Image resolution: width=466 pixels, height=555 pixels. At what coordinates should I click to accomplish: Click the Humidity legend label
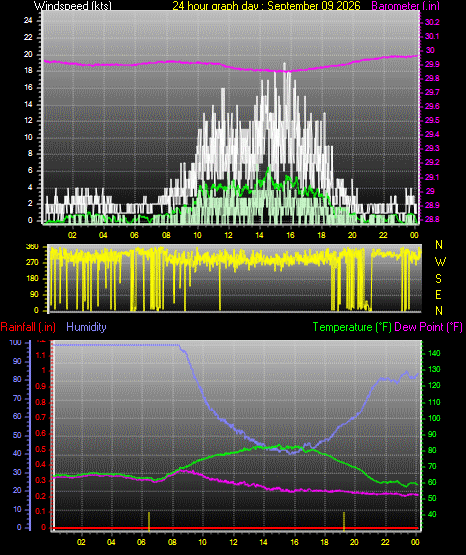[86, 327]
